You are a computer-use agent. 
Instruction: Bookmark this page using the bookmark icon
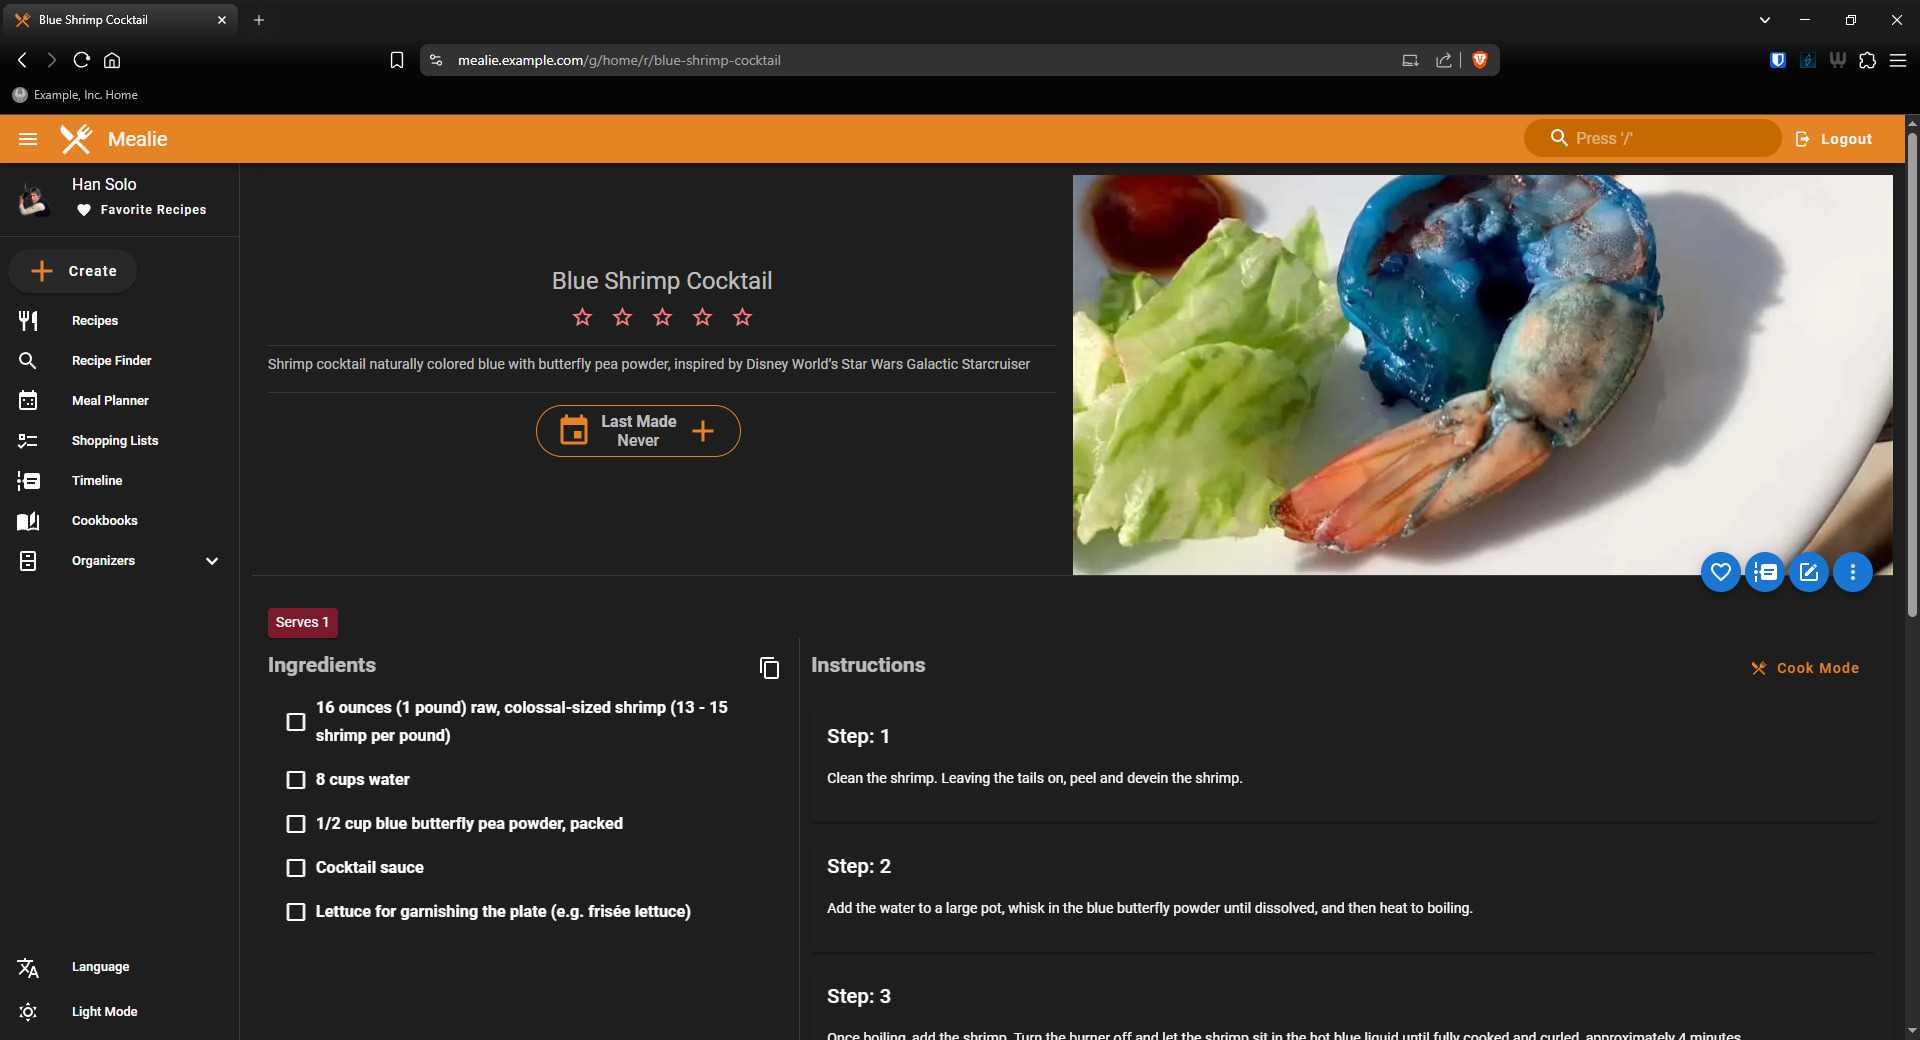tap(397, 60)
